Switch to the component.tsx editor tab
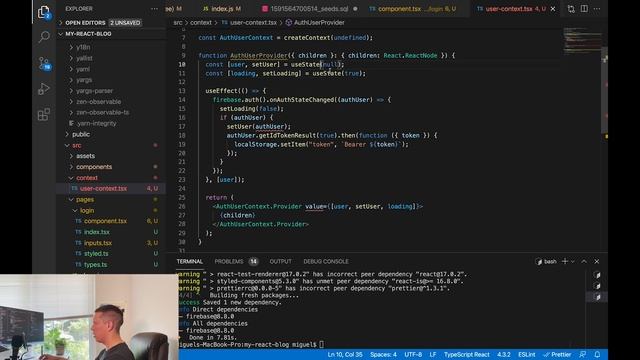 pyautogui.click(x=413, y=9)
